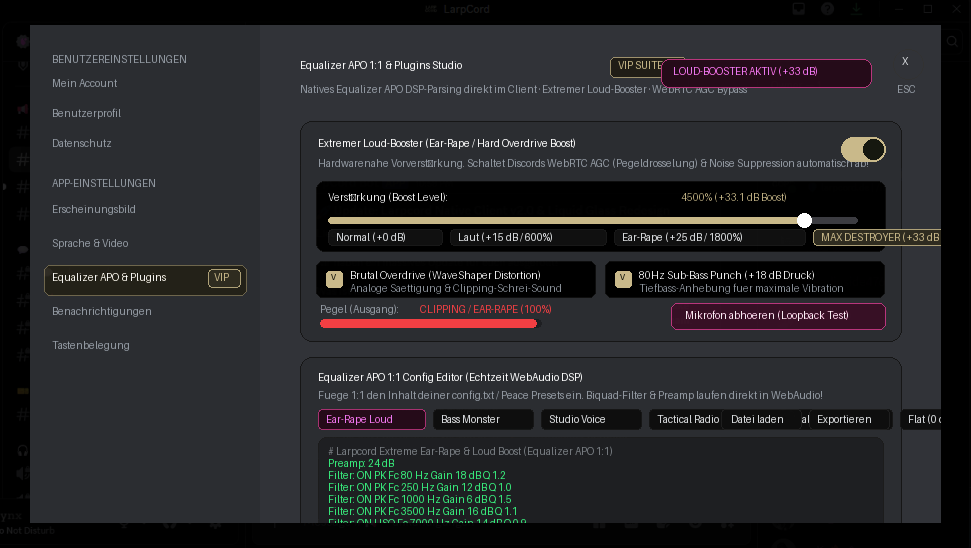Image resolution: width=971 pixels, height=548 pixels.
Task: Select Laut (+15 dB / 600%) preset
Action: (x=528, y=237)
